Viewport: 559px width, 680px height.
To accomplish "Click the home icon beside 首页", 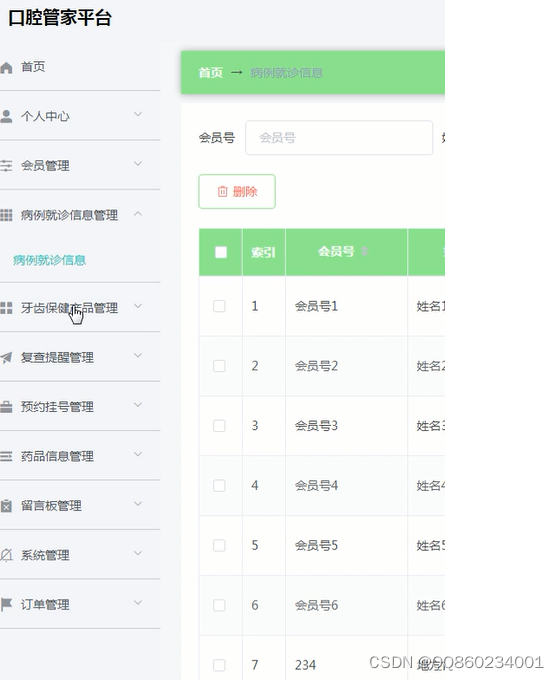I will coord(6,68).
